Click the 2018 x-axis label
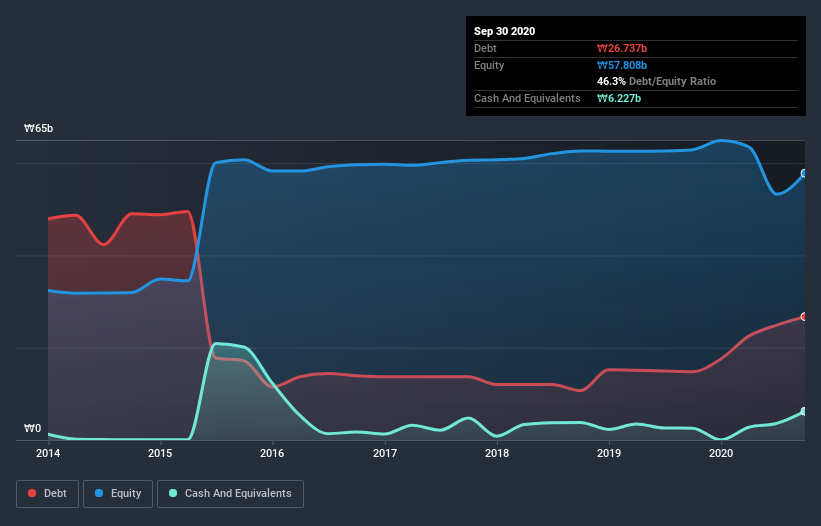 (x=497, y=453)
